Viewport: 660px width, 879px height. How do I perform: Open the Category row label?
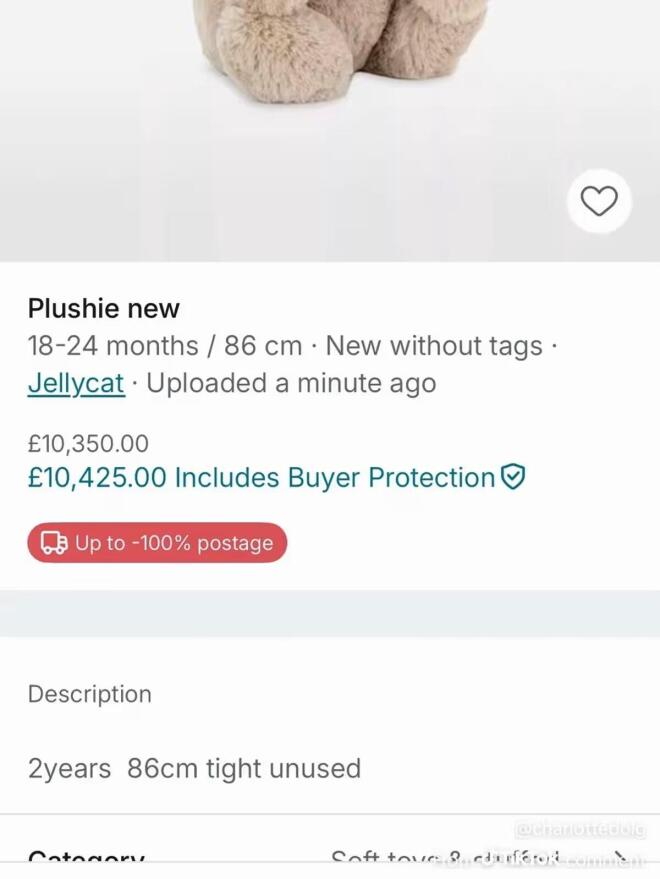pyautogui.click(x=86, y=858)
